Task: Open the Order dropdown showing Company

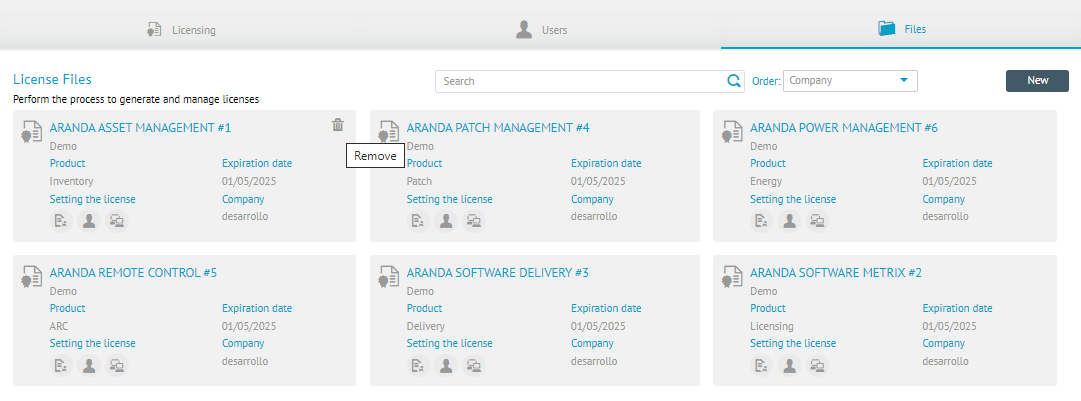Action: 850,81
